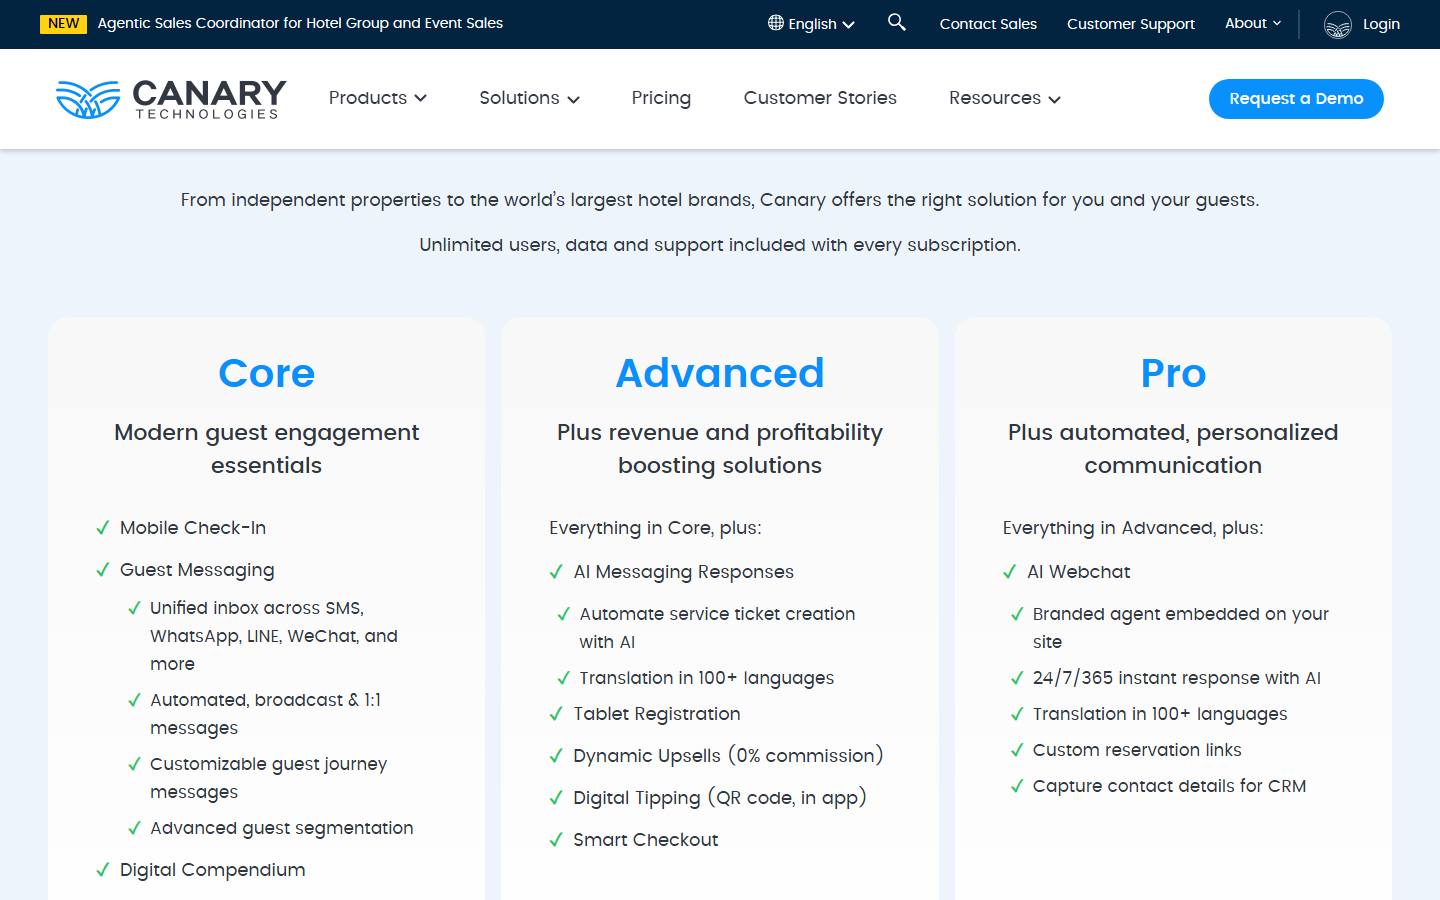Viewport: 1440px width, 900px height.
Task: Click 'Everything in Core, plus:' text
Action: (655, 528)
